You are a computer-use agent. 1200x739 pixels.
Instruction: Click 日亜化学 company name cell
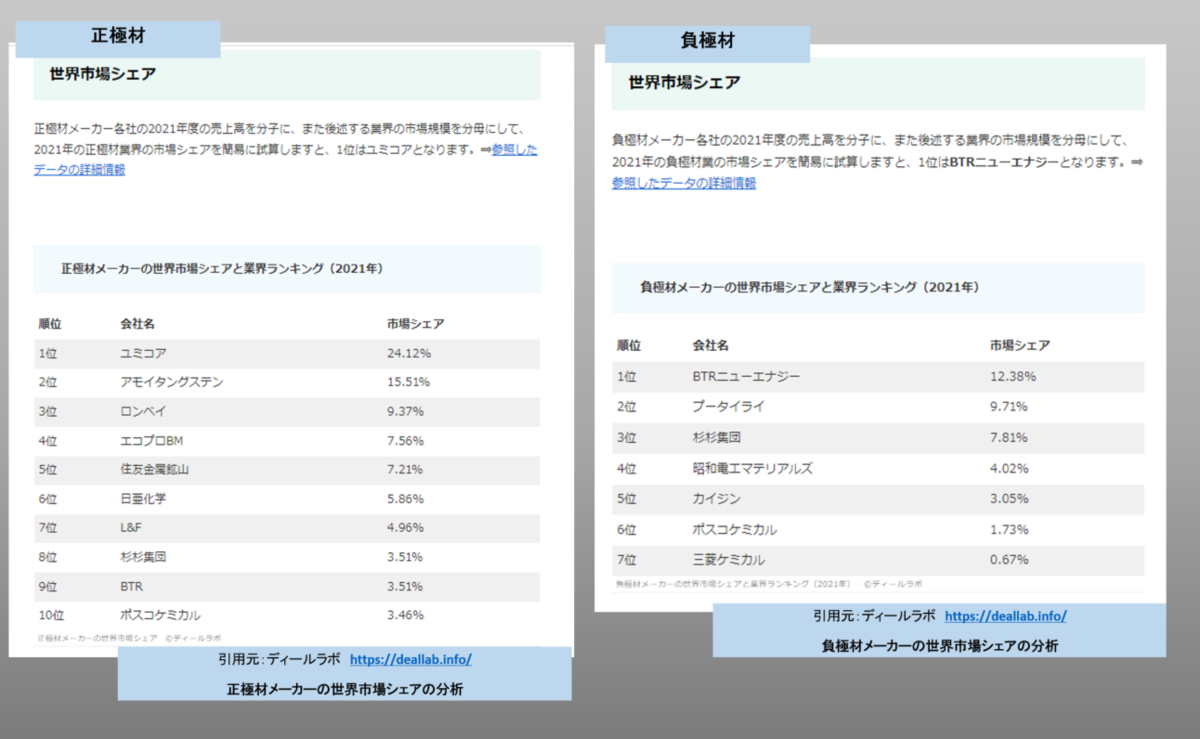(143, 498)
